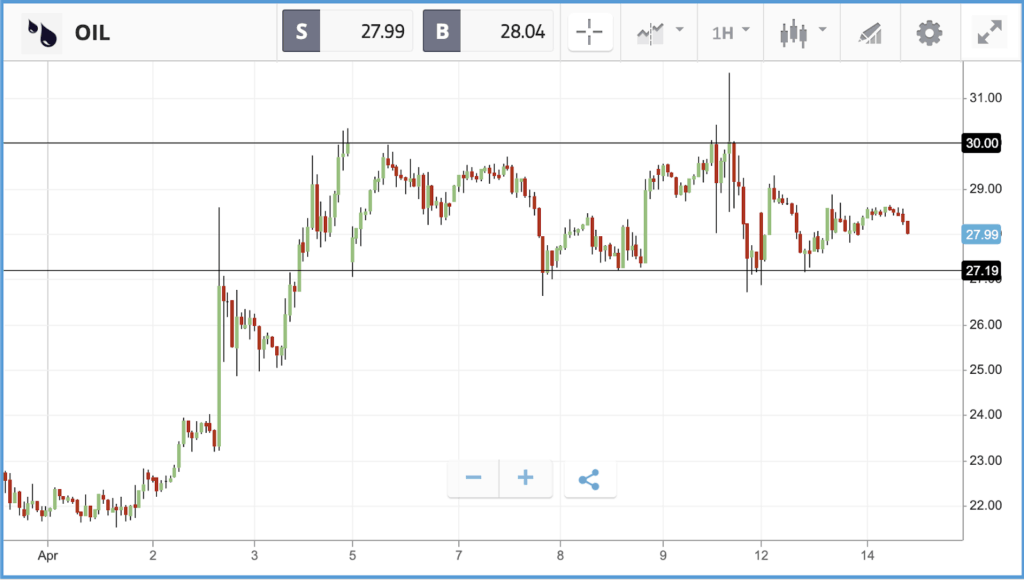Activate the crosshair cursor tool
The height and width of the screenshot is (580, 1024).
[590, 31]
